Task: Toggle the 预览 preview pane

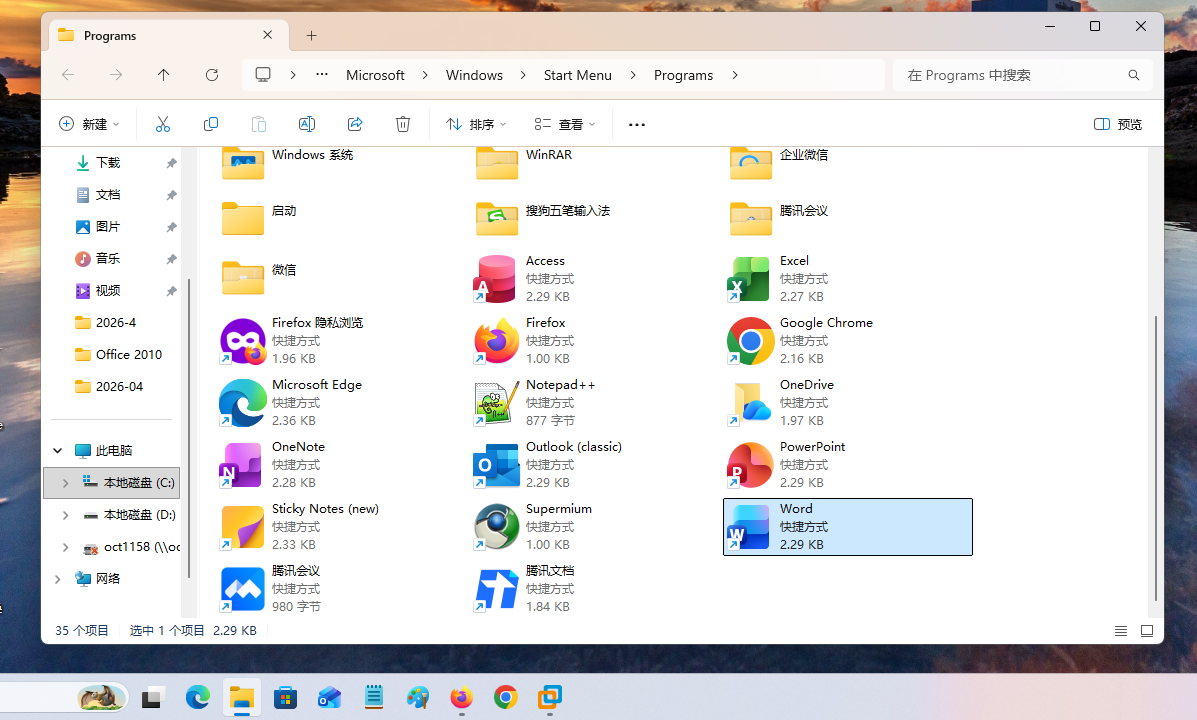Action: tap(1118, 124)
